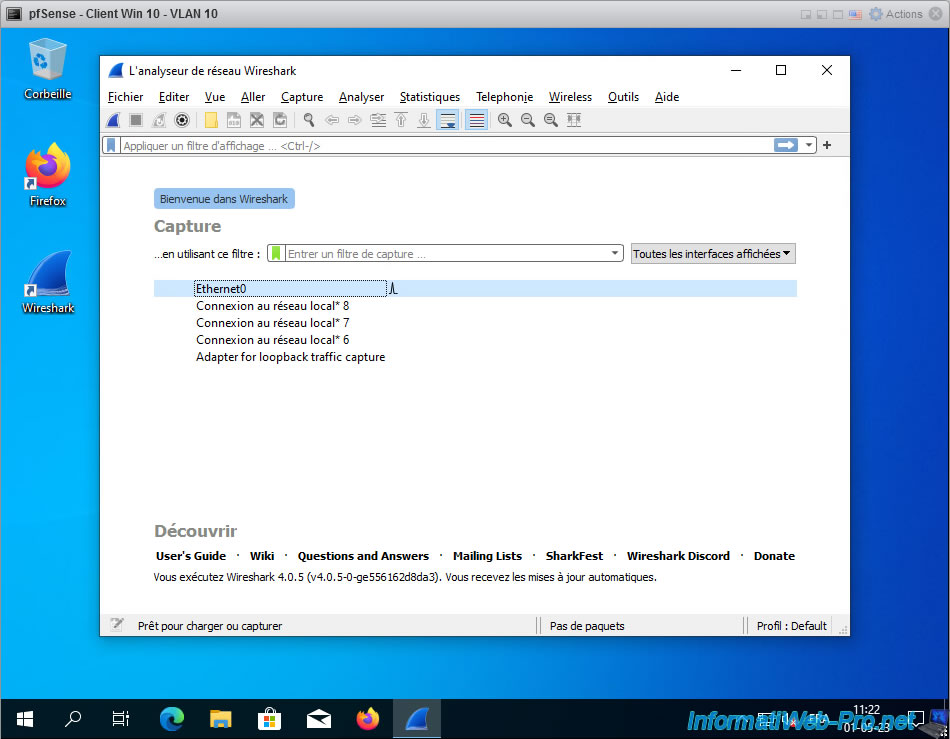Open File Explorer from the taskbar
This screenshot has height=739, width=950.
(x=221, y=719)
